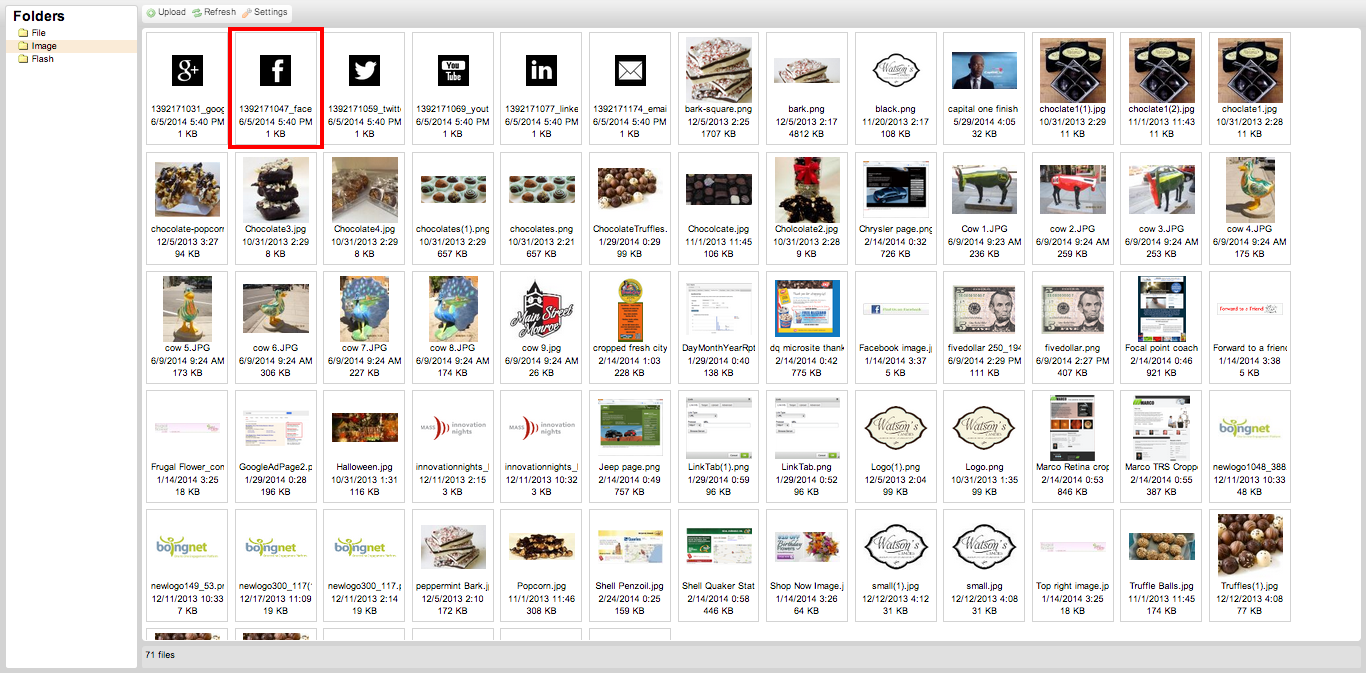Pick the cow 9.JPG Main Street logo
The image size is (1366, 673).
coord(541,328)
